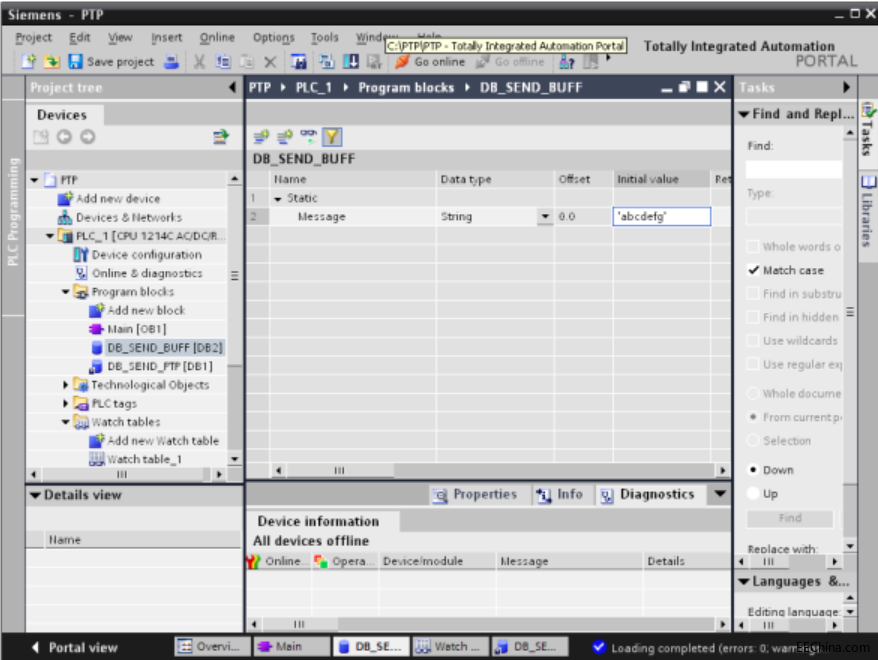Click the print icon in toolbar
Viewport: 878px width, 660px height.
point(171,62)
